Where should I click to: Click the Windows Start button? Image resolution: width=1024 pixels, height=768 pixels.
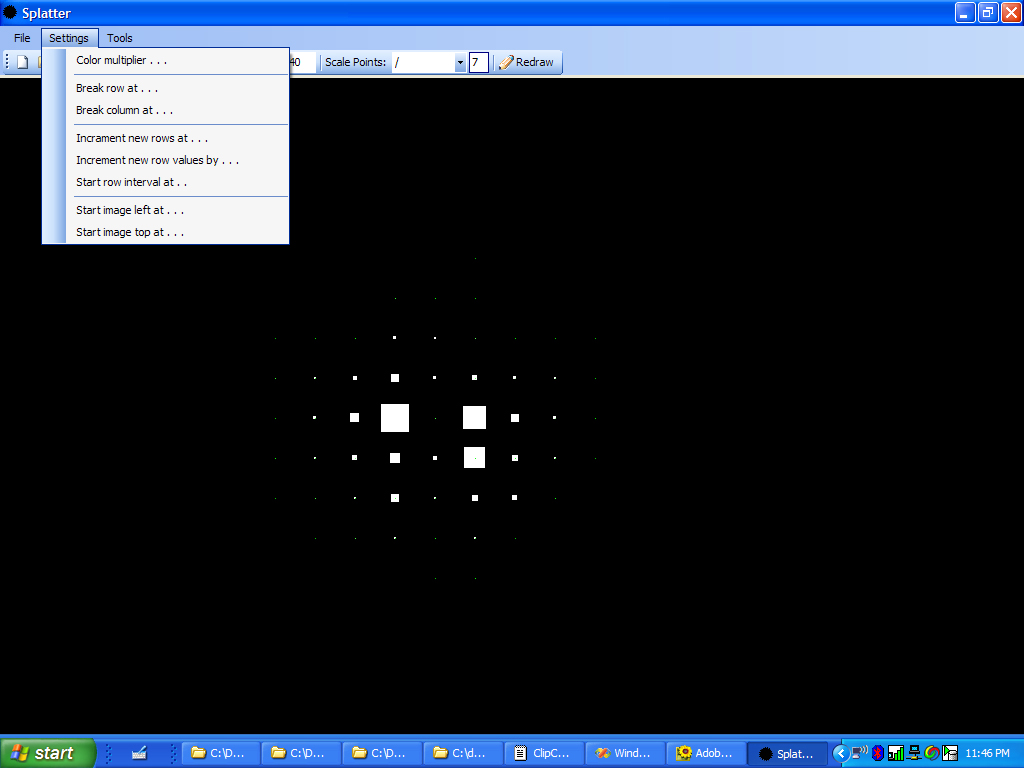[x=47, y=753]
